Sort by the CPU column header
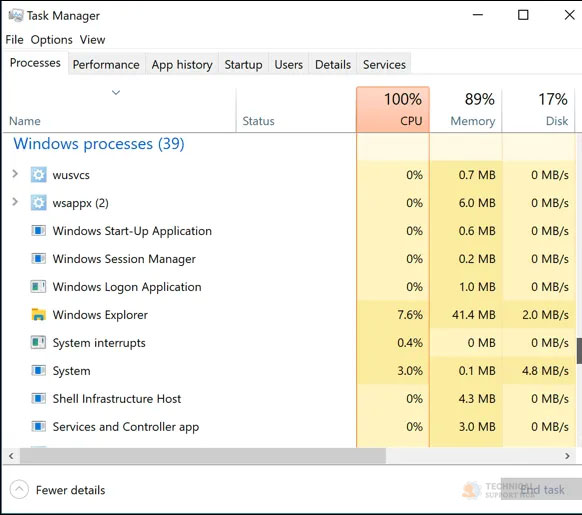The image size is (582, 515). tap(393, 110)
